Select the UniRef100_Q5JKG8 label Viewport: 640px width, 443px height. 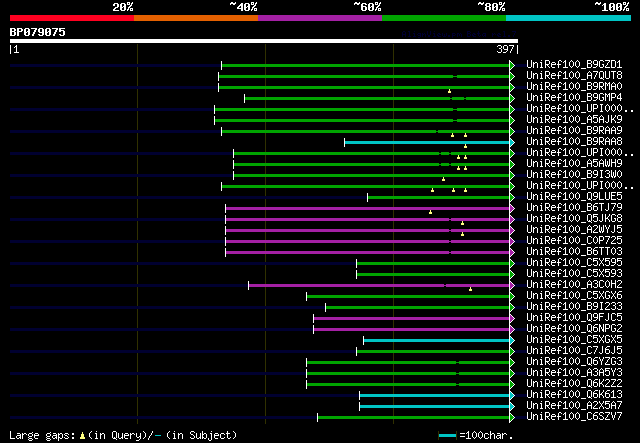click(x=574, y=219)
